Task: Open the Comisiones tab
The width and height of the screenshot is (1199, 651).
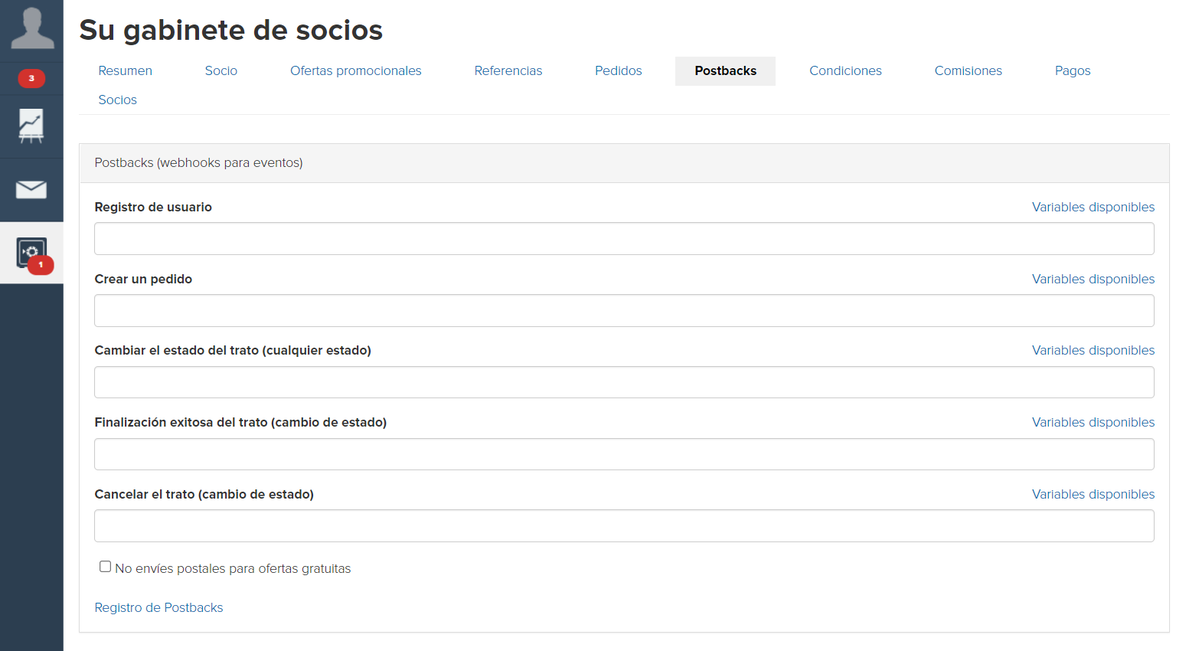Action: [x=967, y=70]
